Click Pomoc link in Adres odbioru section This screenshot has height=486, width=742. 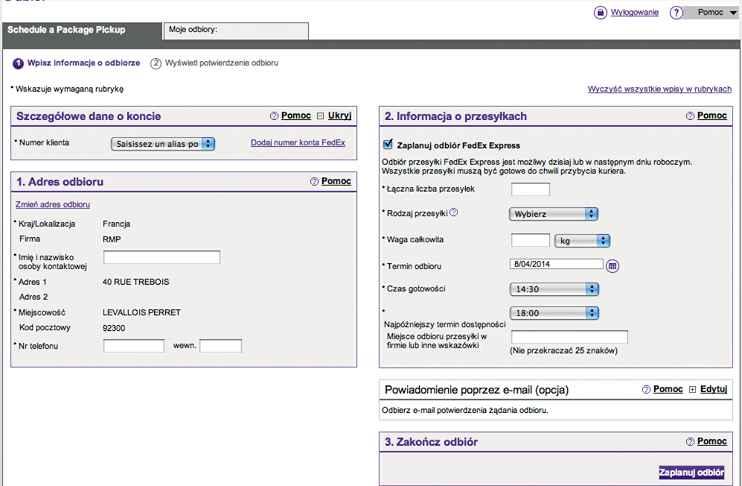click(x=336, y=181)
